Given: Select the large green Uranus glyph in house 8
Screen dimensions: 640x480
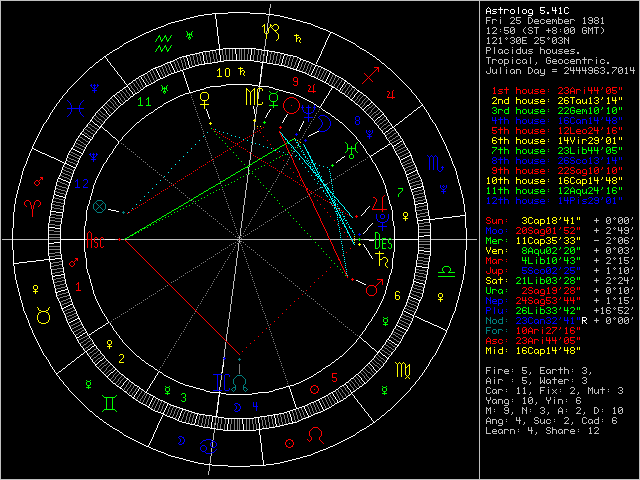Looking at the screenshot, I should (x=351, y=150).
